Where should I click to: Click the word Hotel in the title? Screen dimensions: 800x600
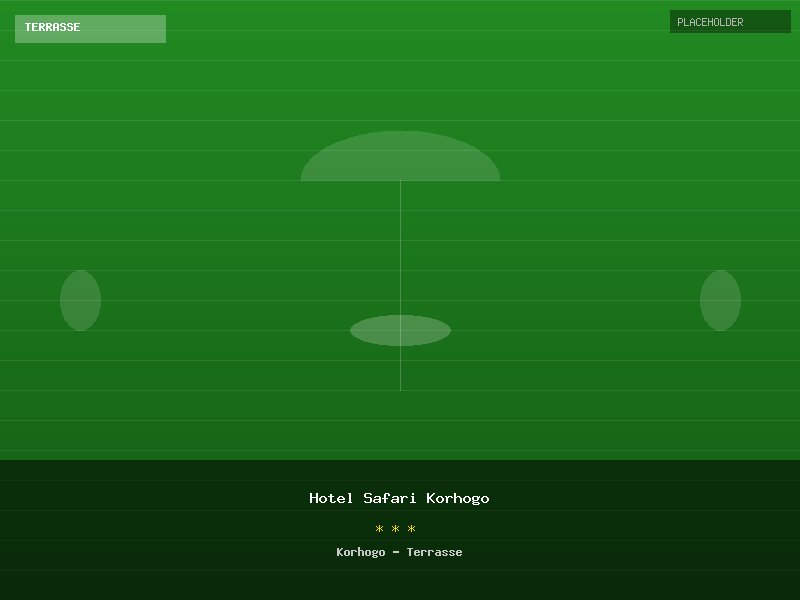(x=331, y=498)
